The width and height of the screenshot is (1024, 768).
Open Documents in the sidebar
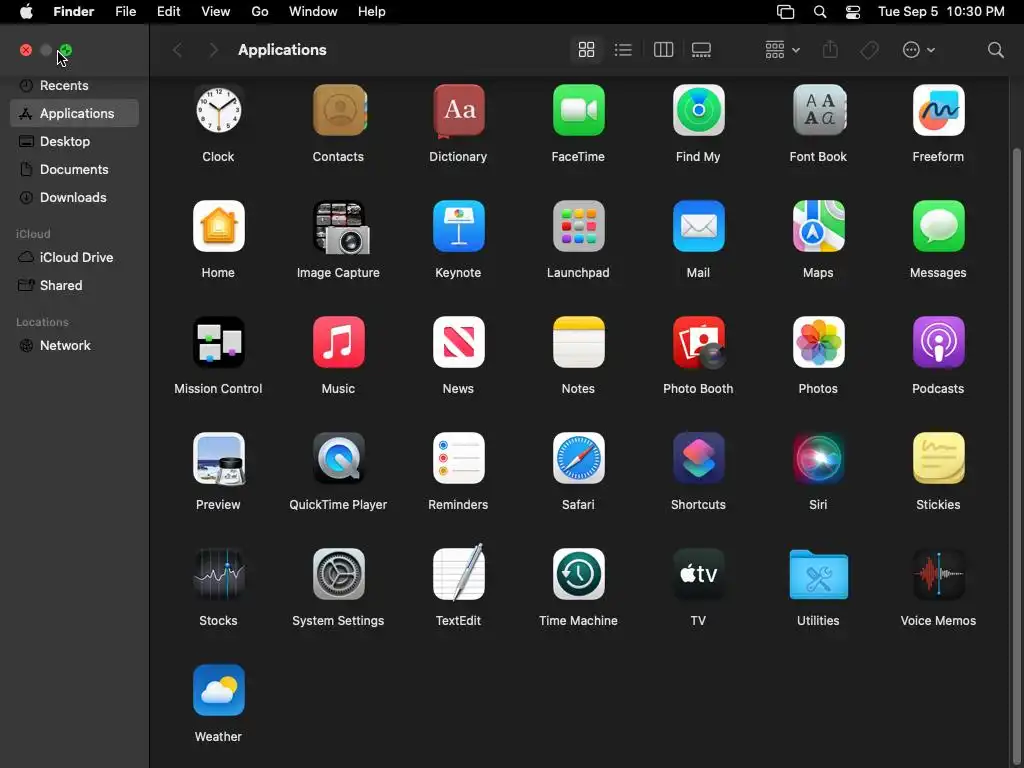tap(74, 169)
